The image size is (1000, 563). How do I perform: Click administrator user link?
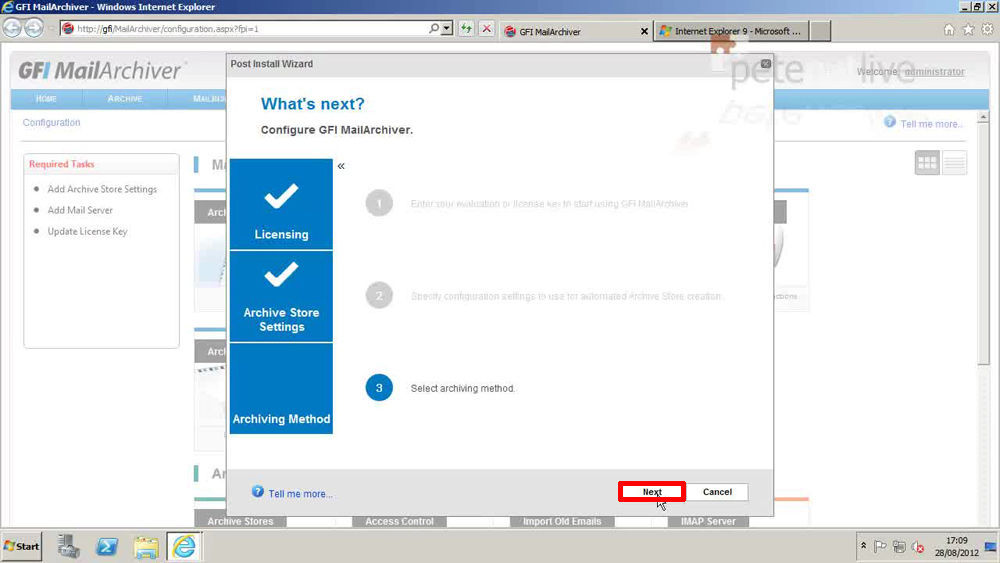tap(934, 71)
